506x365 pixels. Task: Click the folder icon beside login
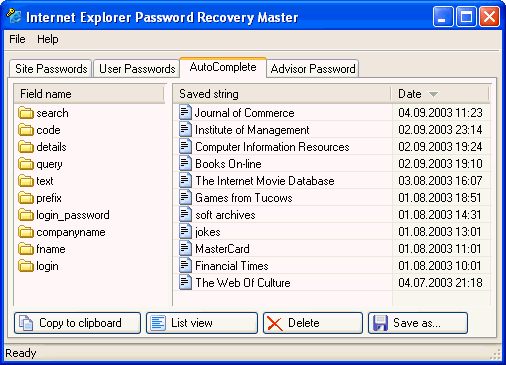[x=26, y=266]
